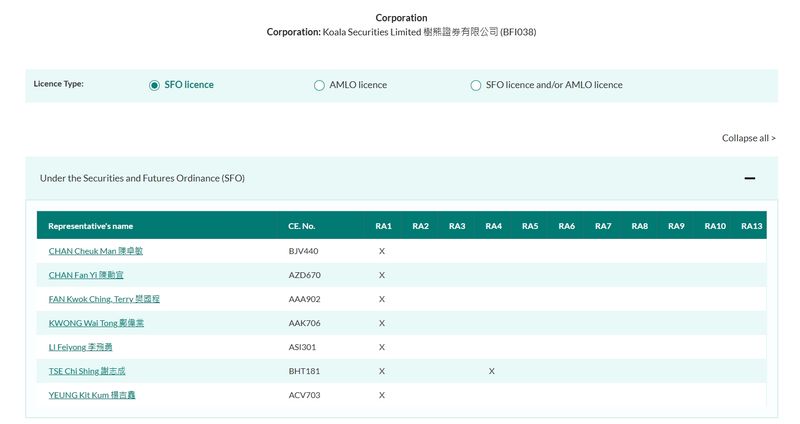The height and width of the screenshot is (424, 800).
Task: Click CE number BHT181
Action: pos(304,371)
